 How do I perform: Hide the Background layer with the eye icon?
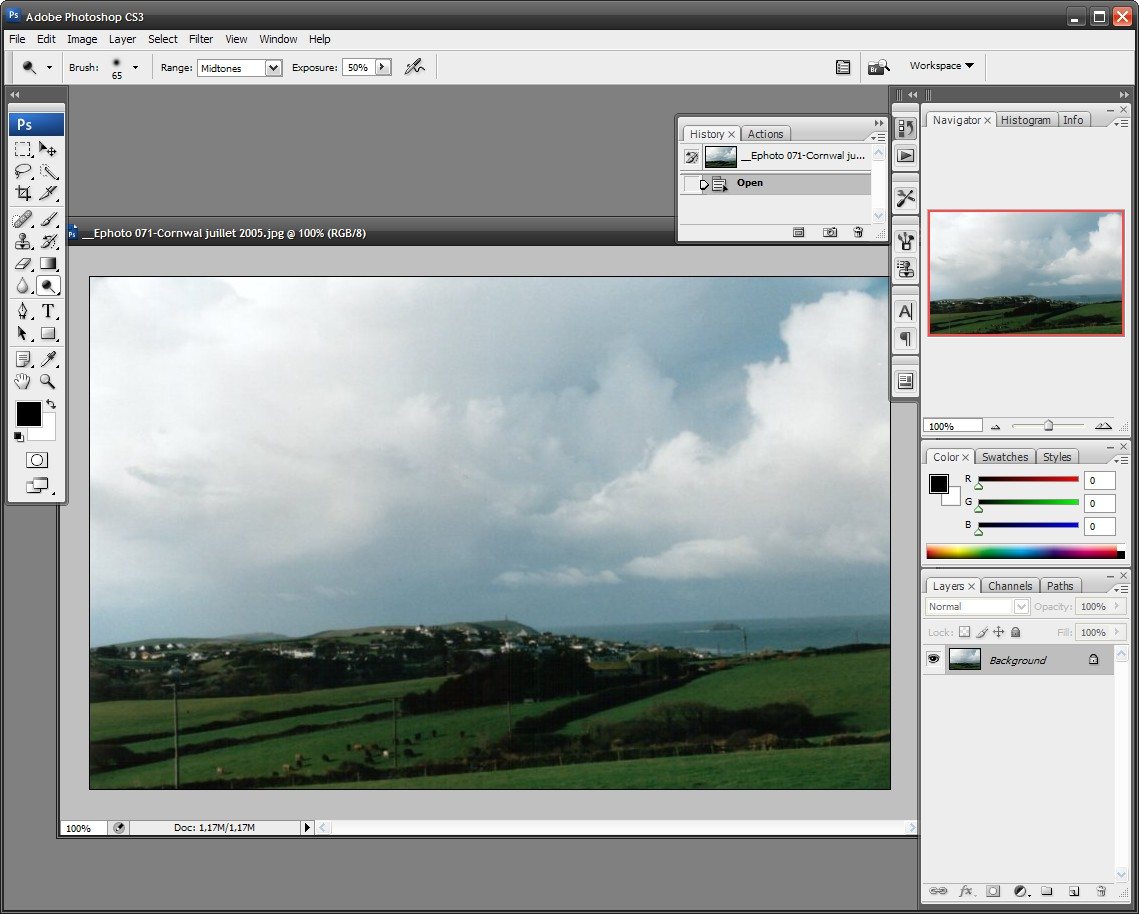[x=934, y=659]
